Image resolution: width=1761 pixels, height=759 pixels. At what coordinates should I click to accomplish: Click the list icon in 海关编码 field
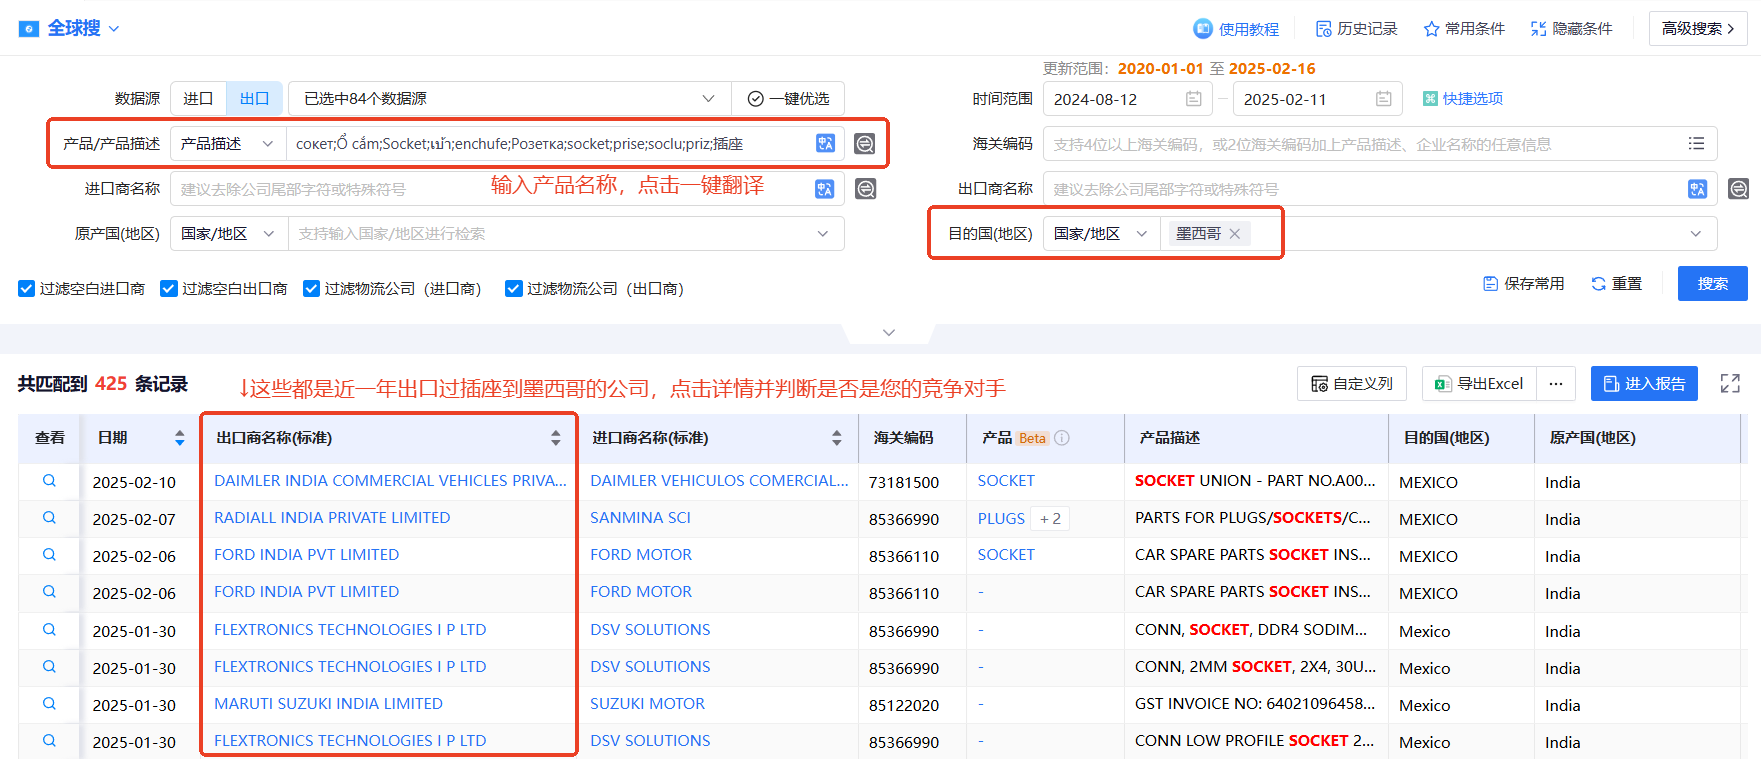click(1696, 144)
